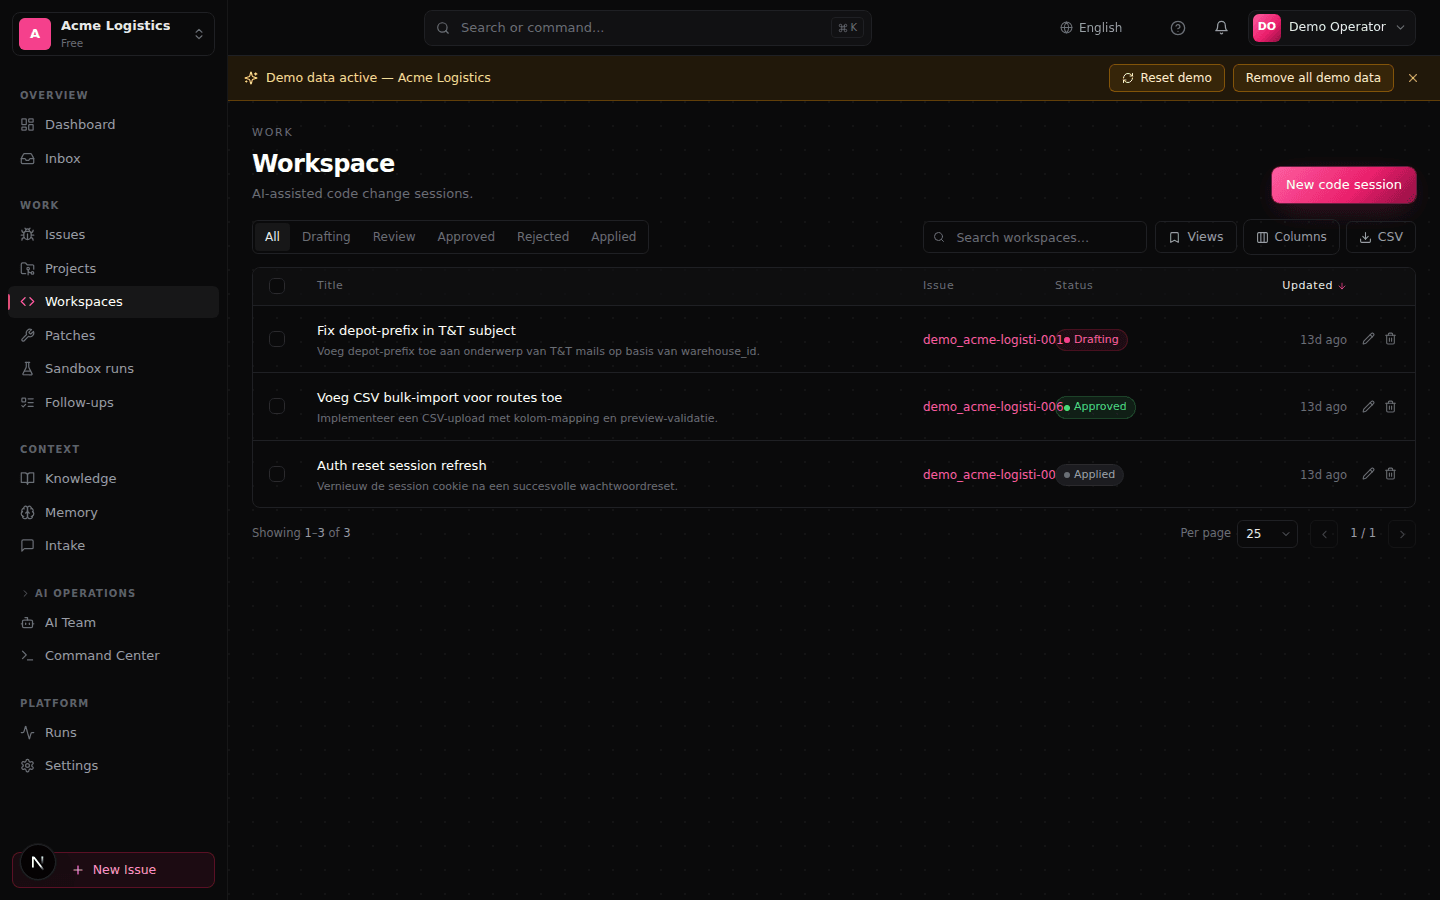This screenshot has width=1440, height=900.
Task: Open Voeg CSV bulk-import voor routes toe
Action: pyautogui.click(x=439, y=398)
